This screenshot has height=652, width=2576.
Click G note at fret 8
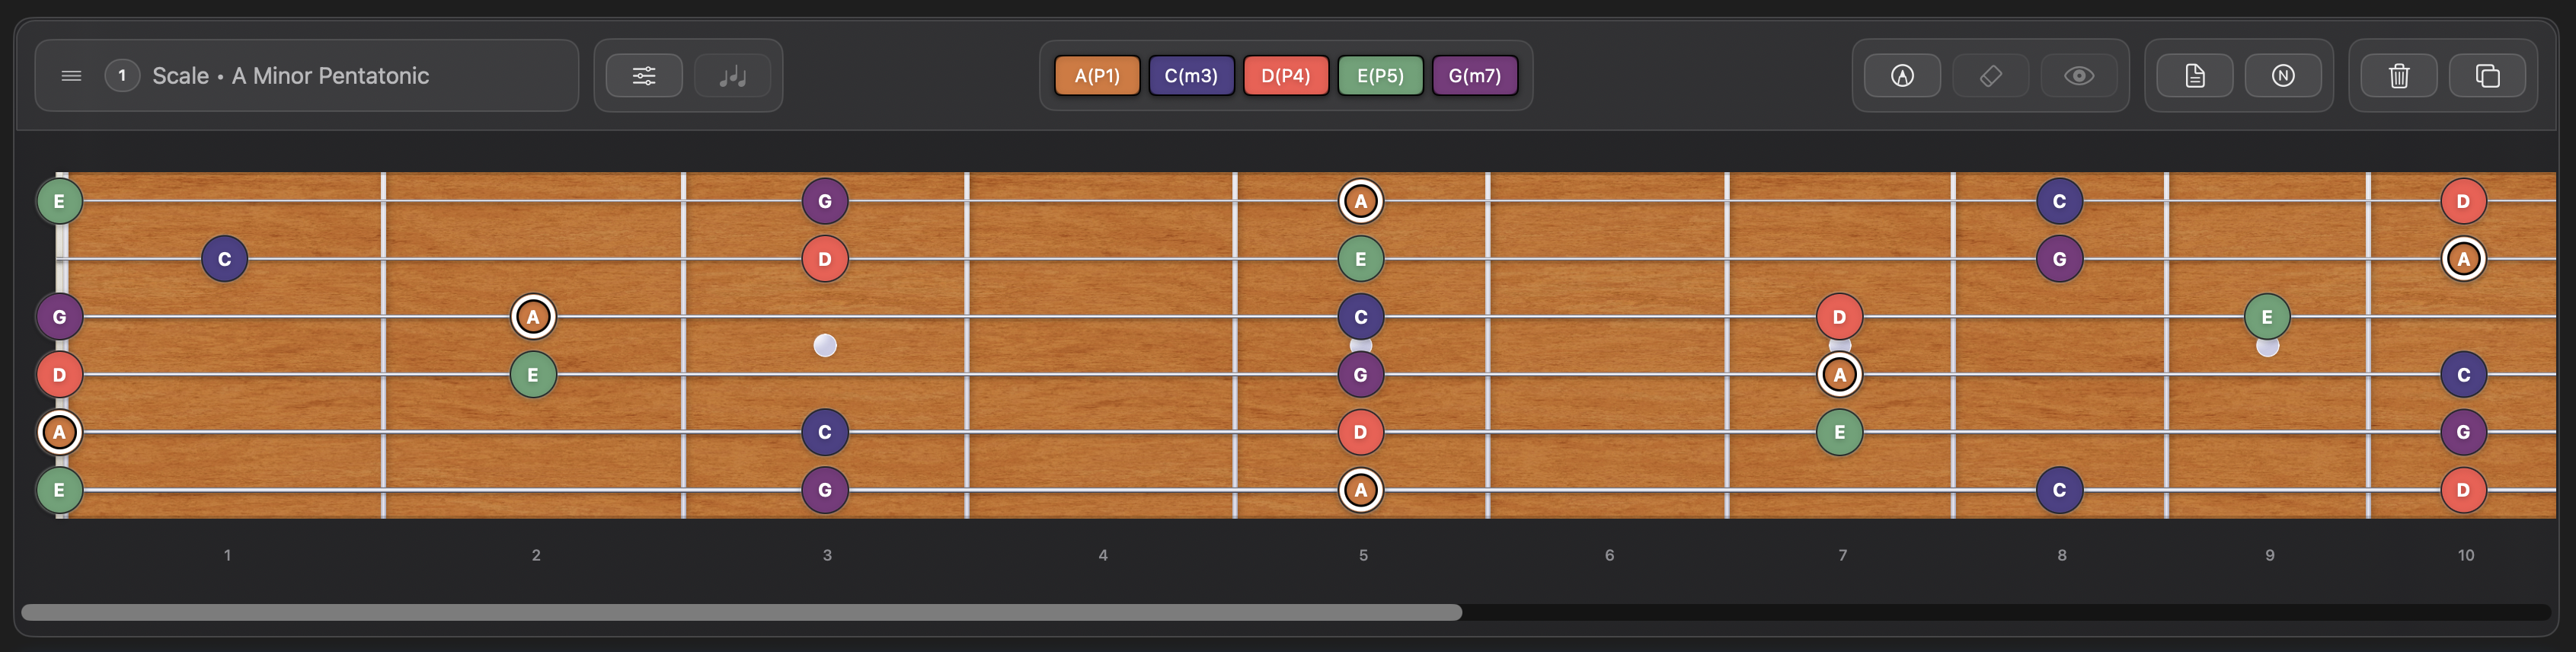(2060, 259)
